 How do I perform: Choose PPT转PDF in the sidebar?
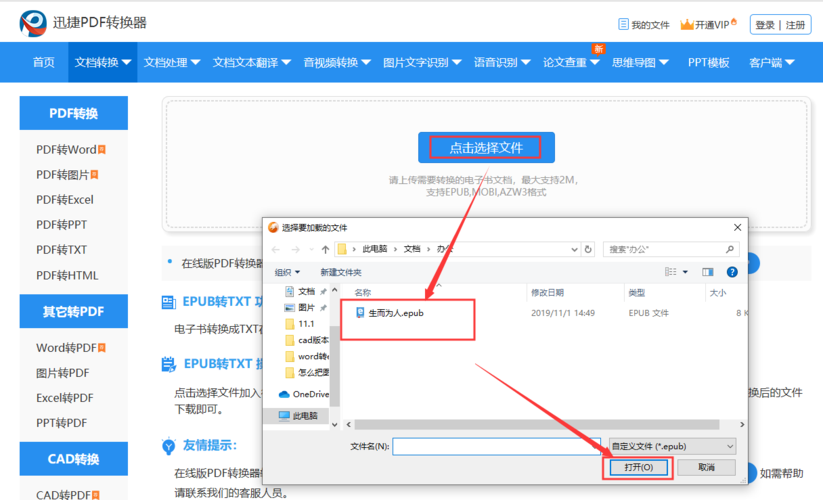click(x=61, y=423)
